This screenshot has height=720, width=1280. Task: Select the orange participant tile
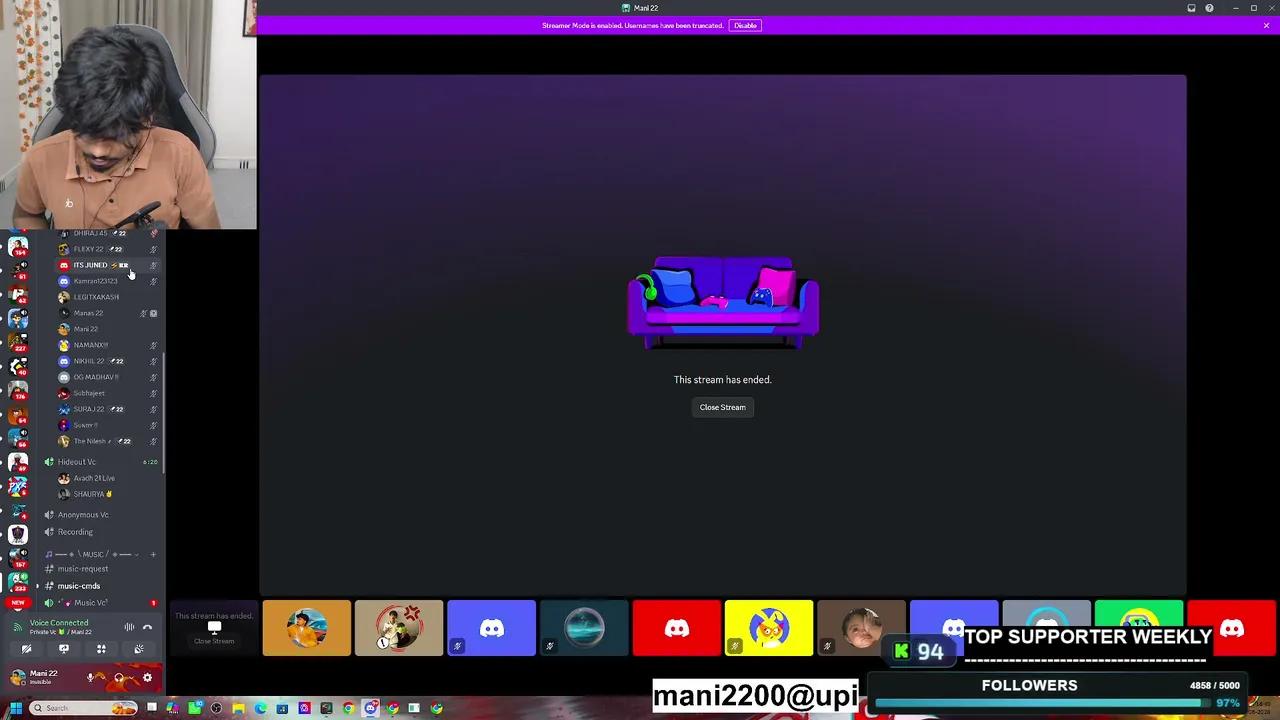pyautogui.click(x=307, y=628)
